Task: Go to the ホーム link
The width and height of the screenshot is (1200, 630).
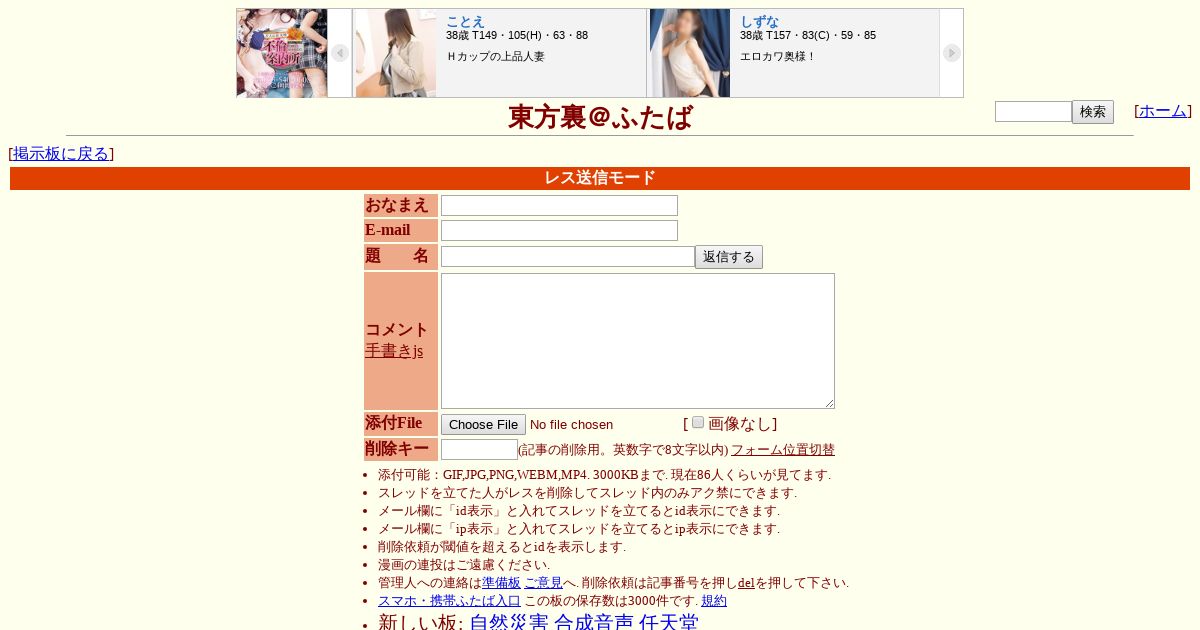Action: [1163, 111]
